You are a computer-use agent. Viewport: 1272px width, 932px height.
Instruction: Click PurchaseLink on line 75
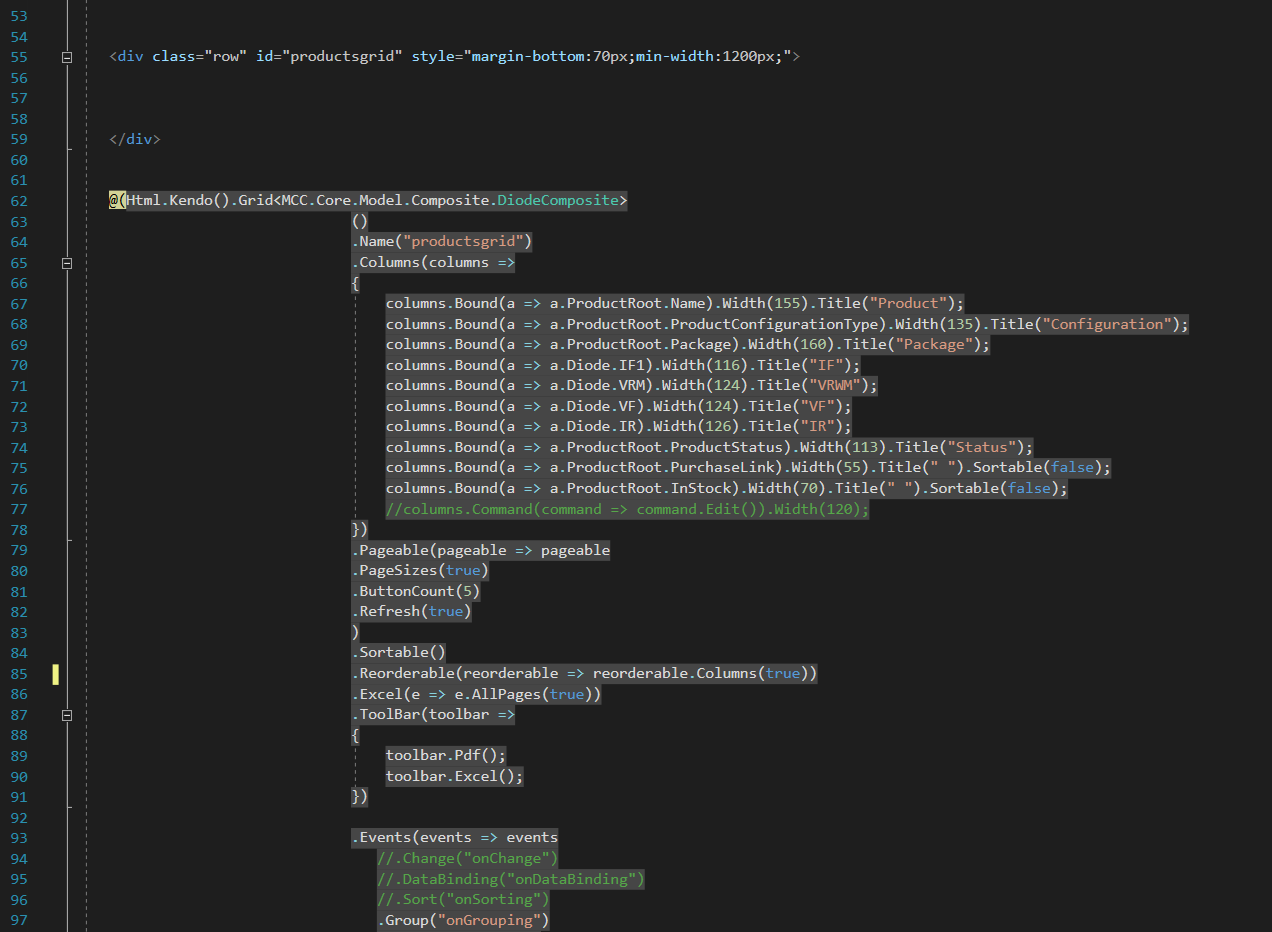coord(722,467)
